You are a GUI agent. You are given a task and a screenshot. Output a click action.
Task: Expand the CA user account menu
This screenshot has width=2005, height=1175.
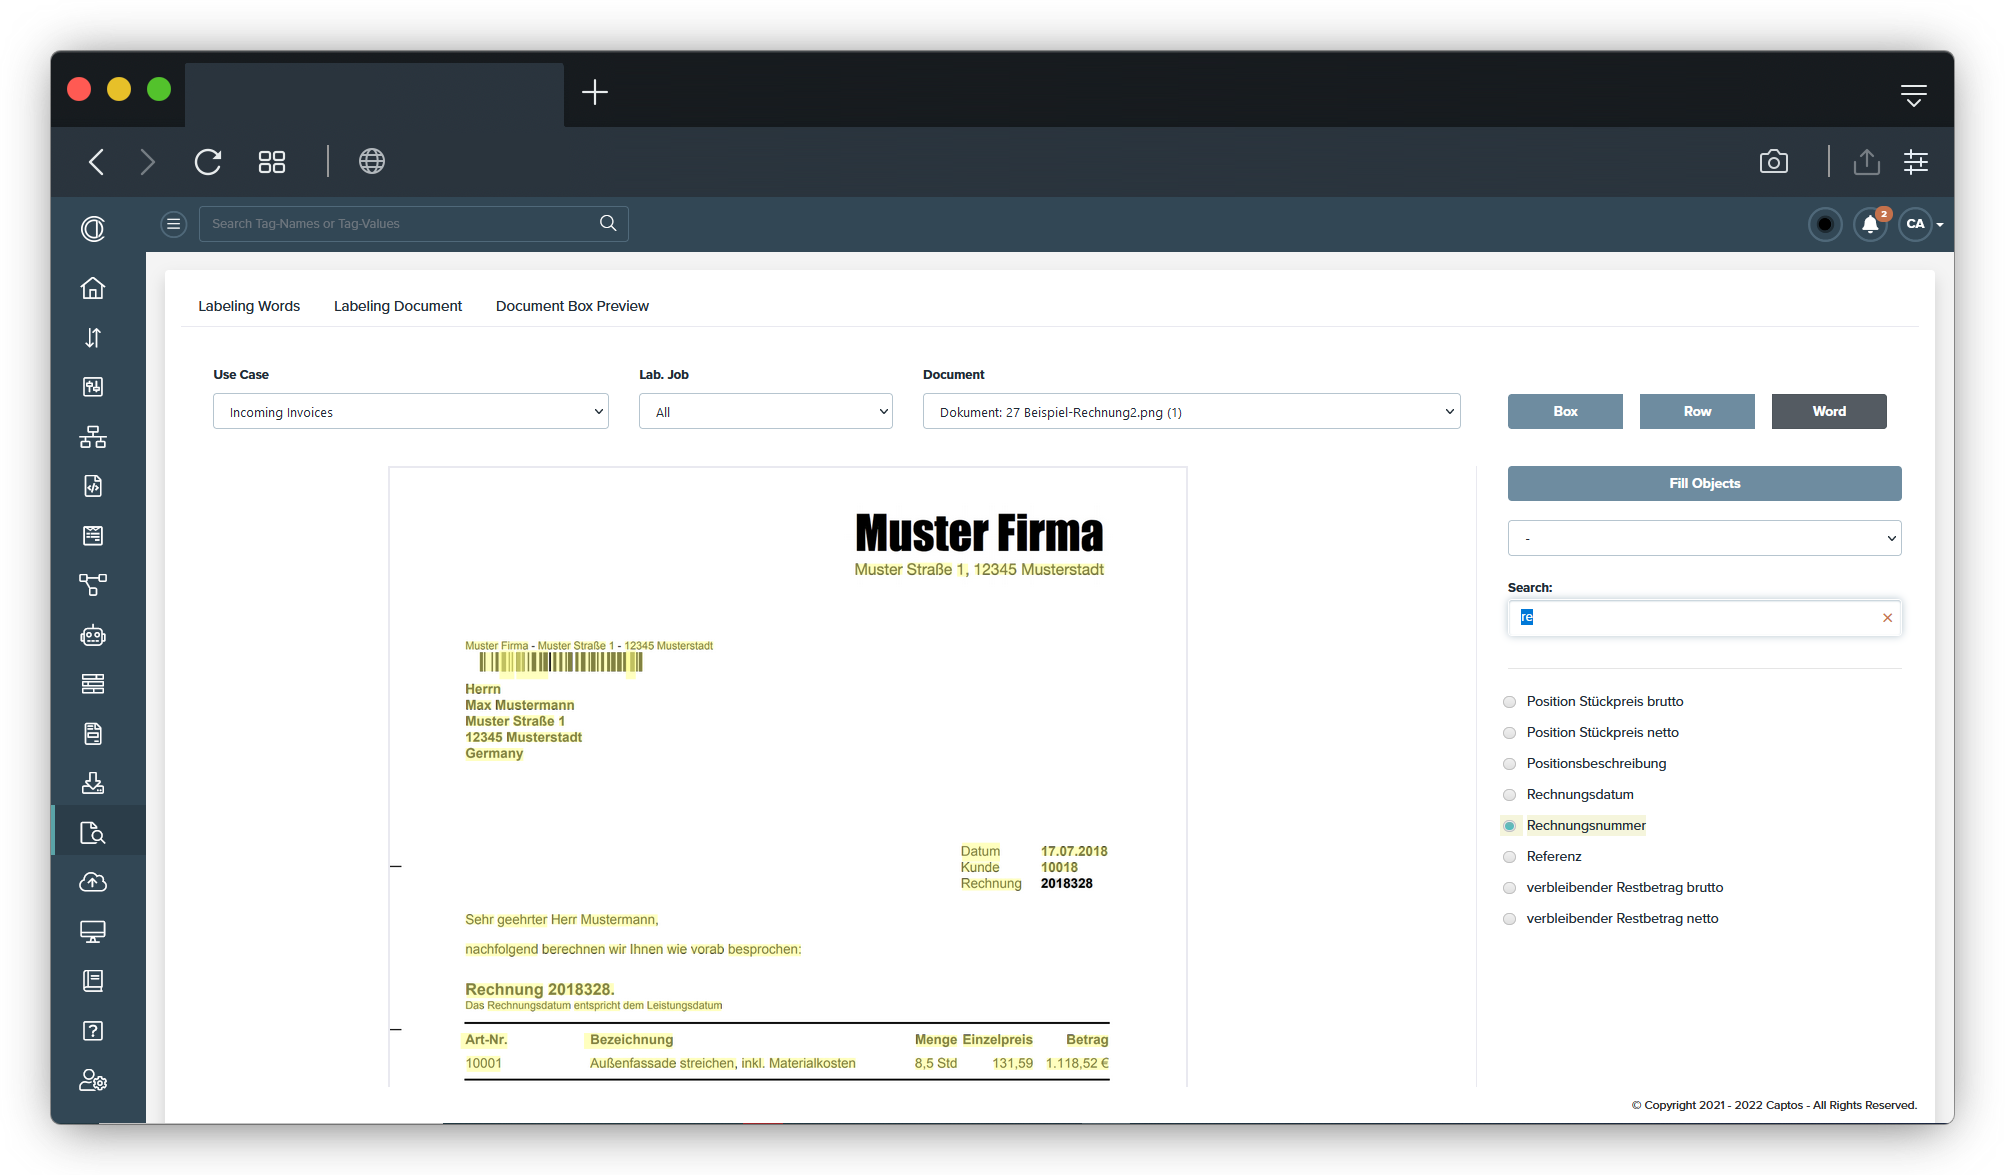pyautogui.click(x=1922, y=224)
